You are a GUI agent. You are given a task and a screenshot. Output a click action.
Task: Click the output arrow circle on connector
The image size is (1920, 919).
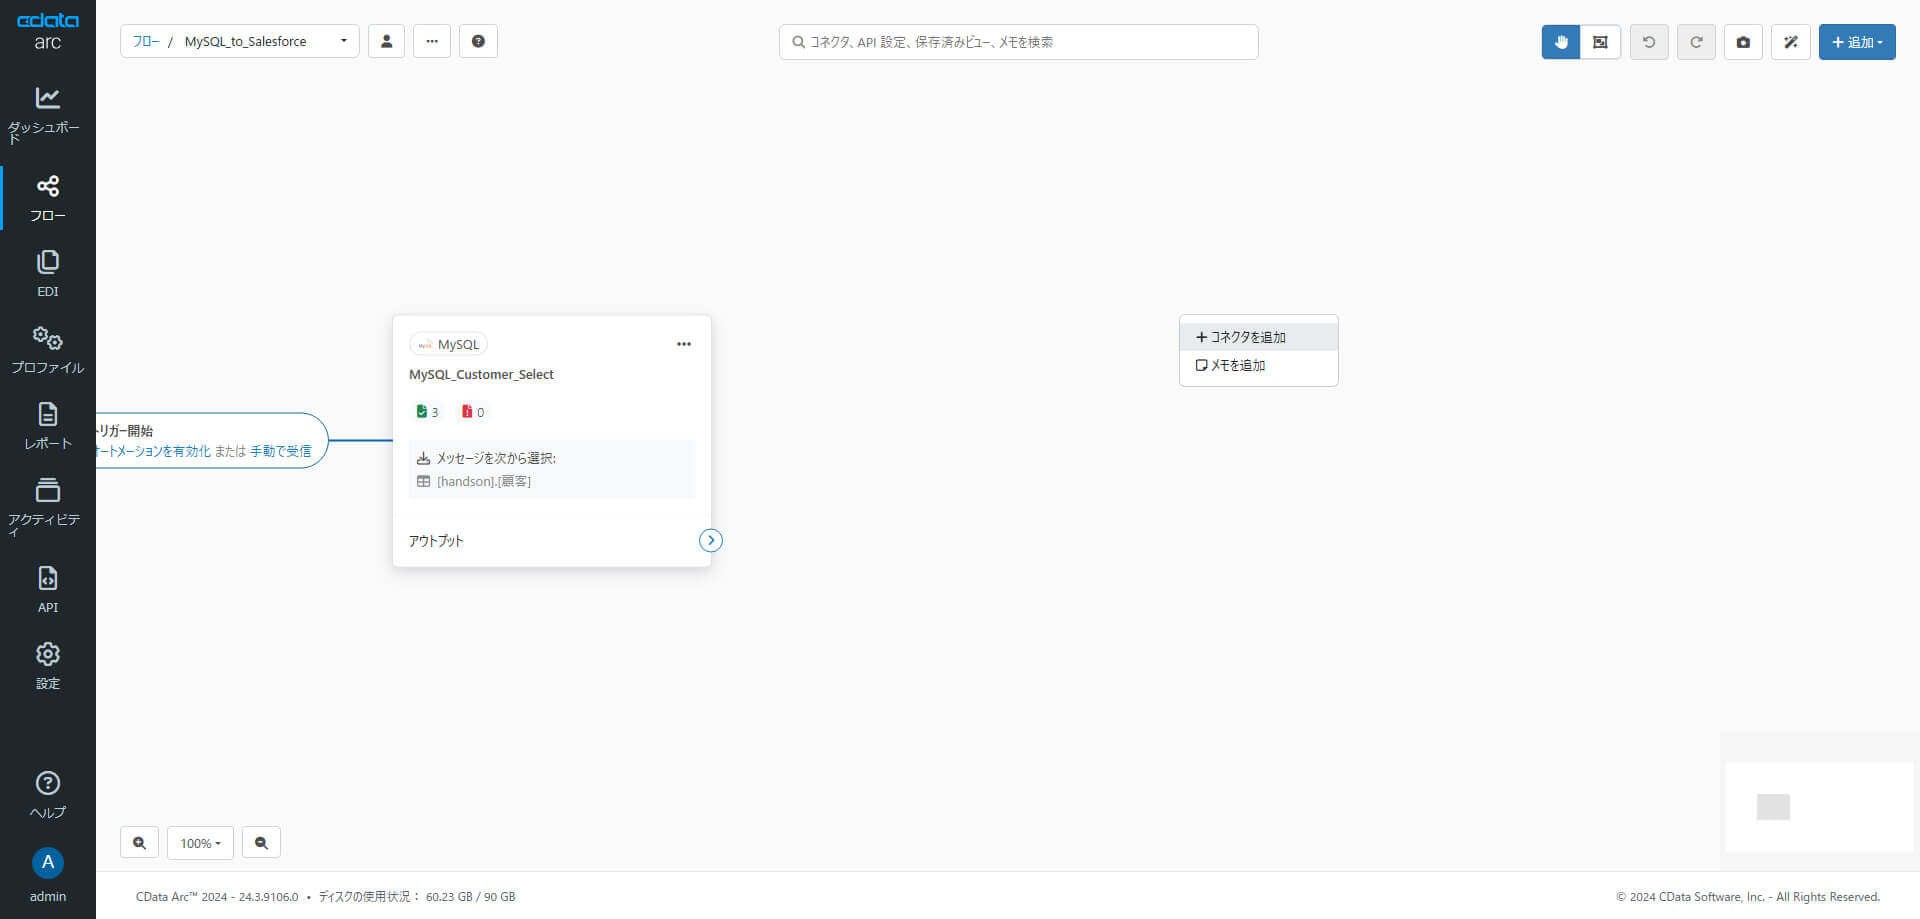tap(710, 540)
